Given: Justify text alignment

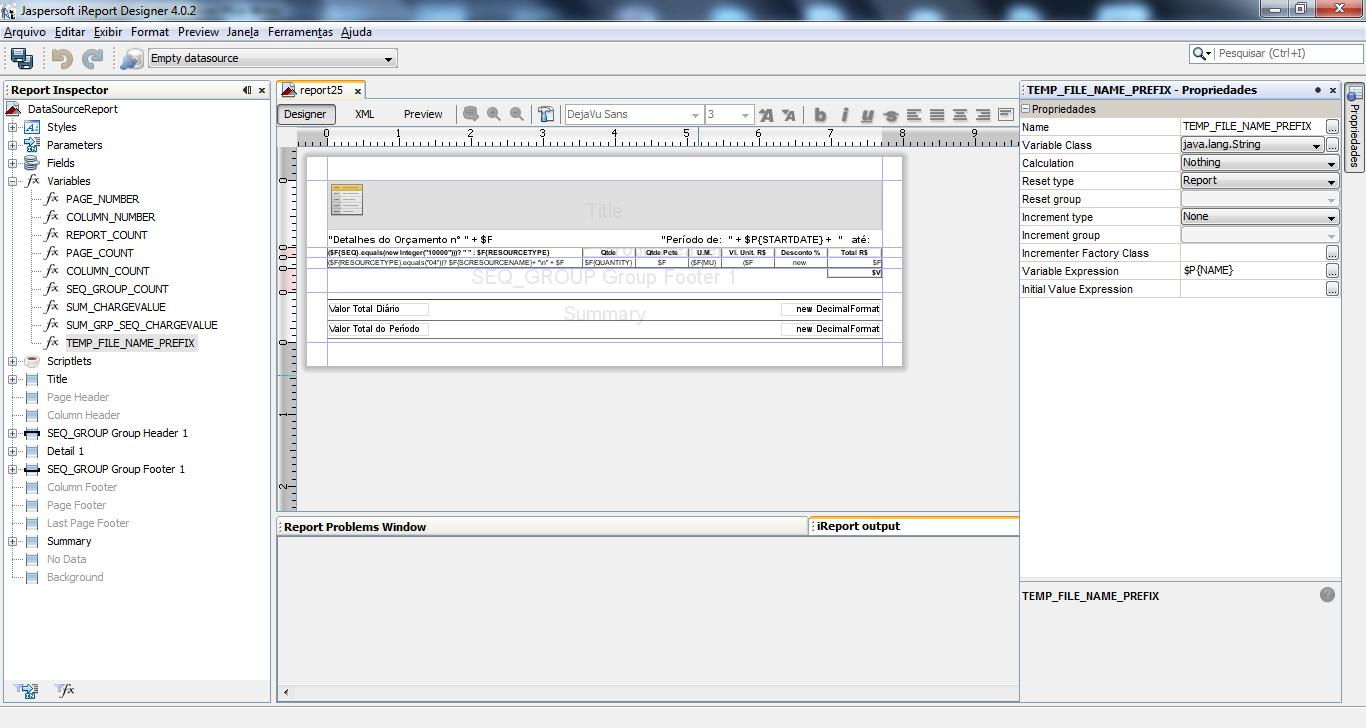Looking at the screenshot, I should coord(937,115).
